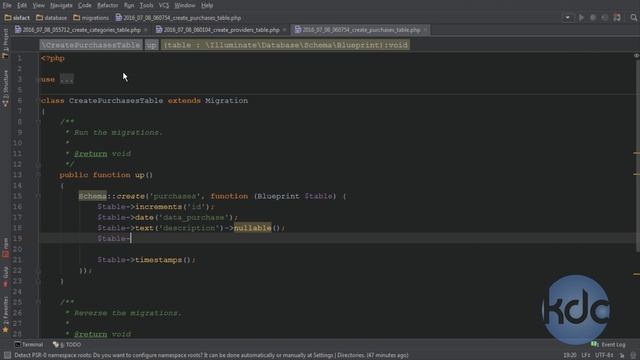Screen dimensions: 640x360
Task: Click tool window quick-access icon in status bar
Action: point(7,356)
